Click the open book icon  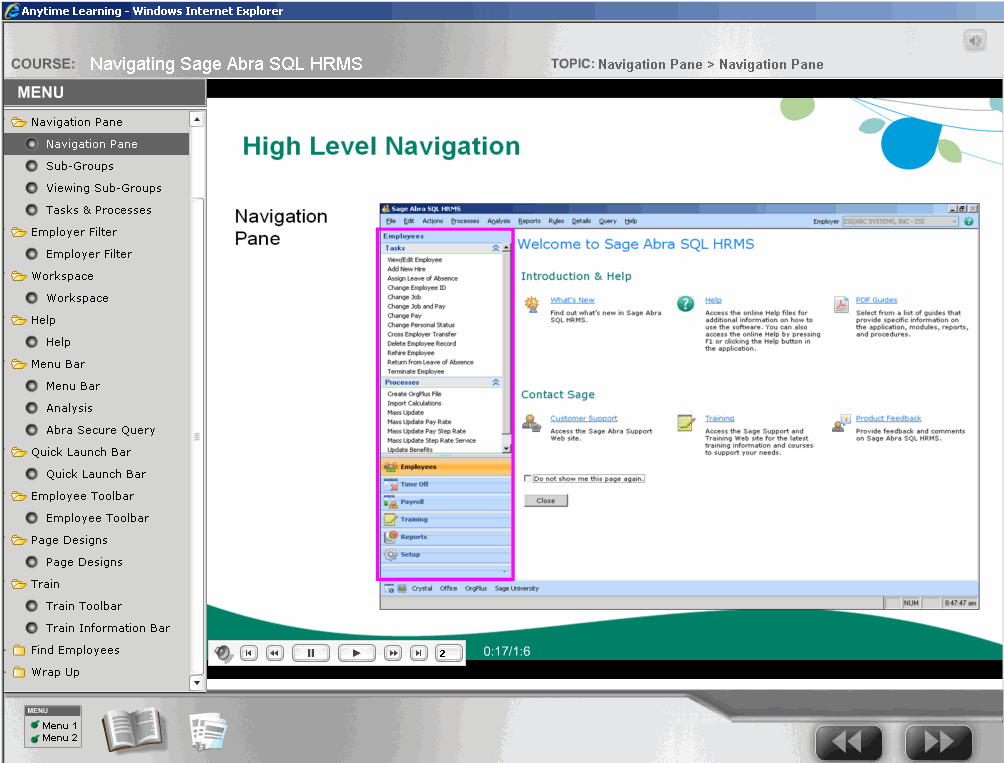click(132, 730)
